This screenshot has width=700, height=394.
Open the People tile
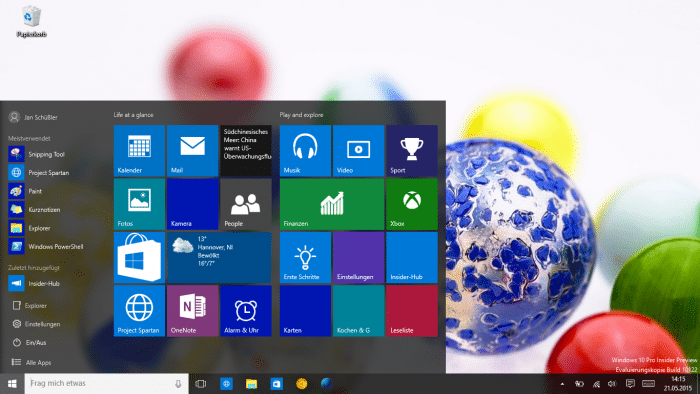pos(246,204)
